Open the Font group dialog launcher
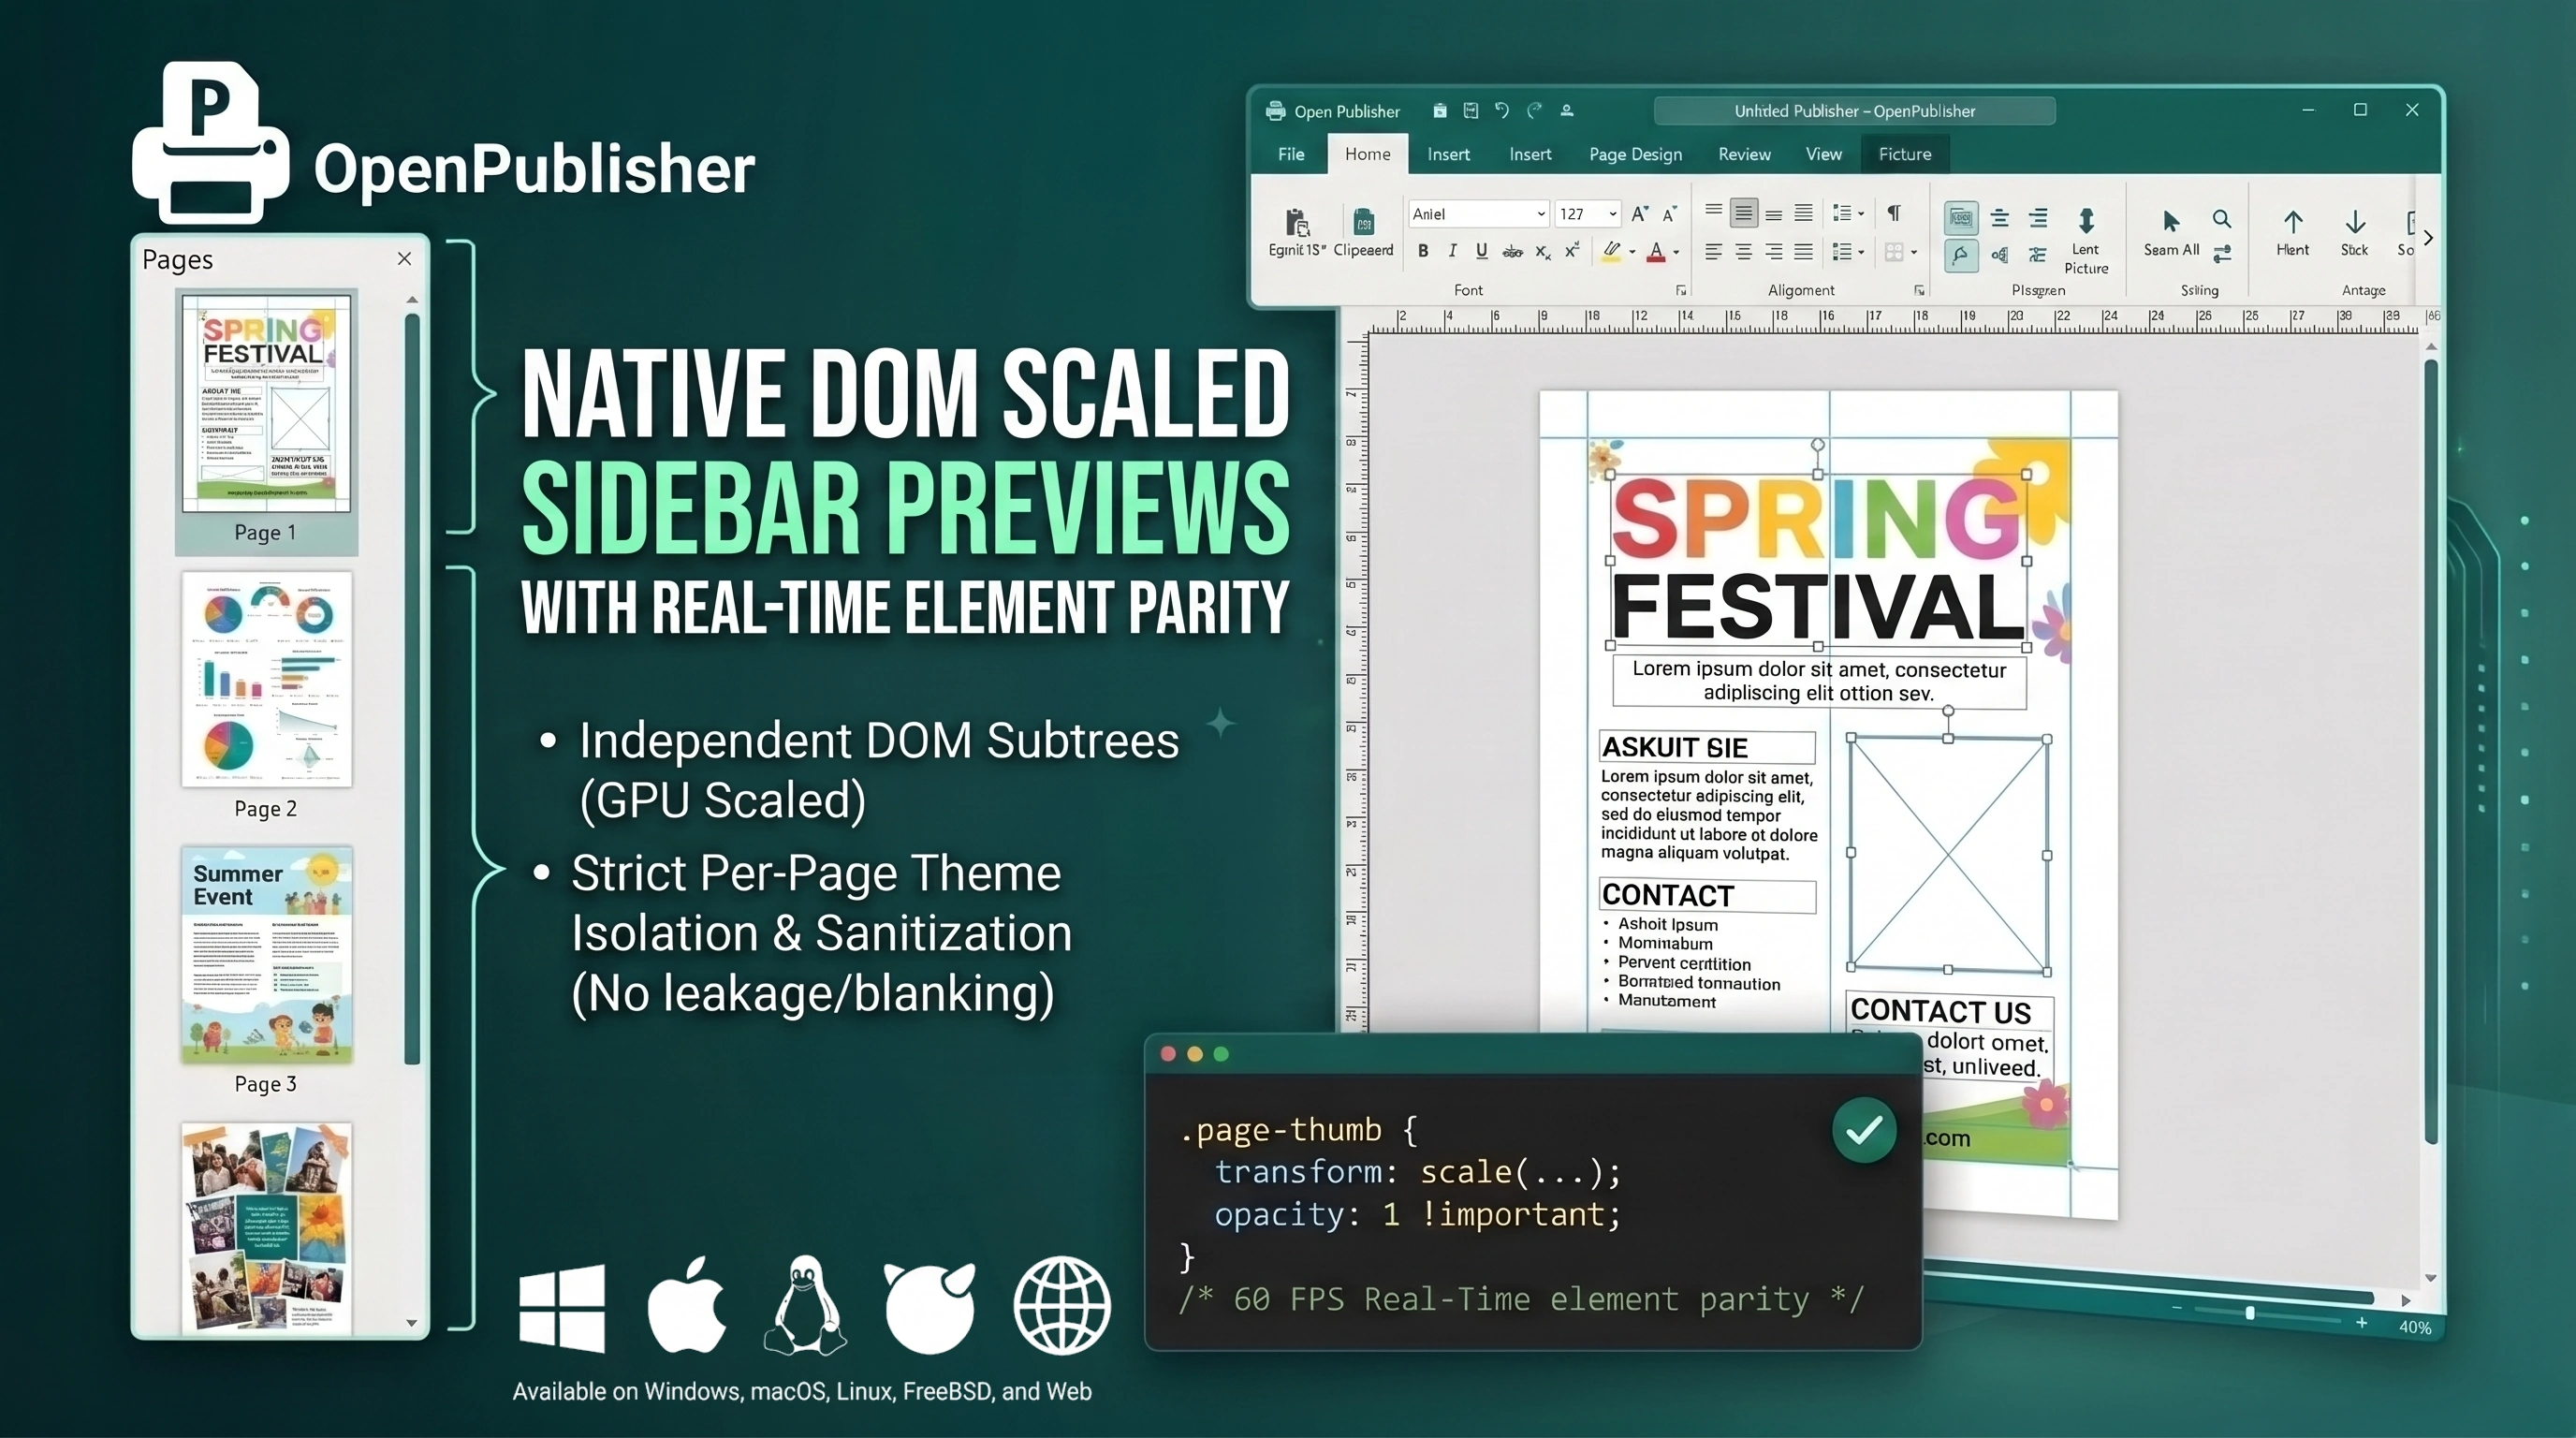Image resolution: width=2576 pixels, height=1438 pixels. tap(1681, 291)
